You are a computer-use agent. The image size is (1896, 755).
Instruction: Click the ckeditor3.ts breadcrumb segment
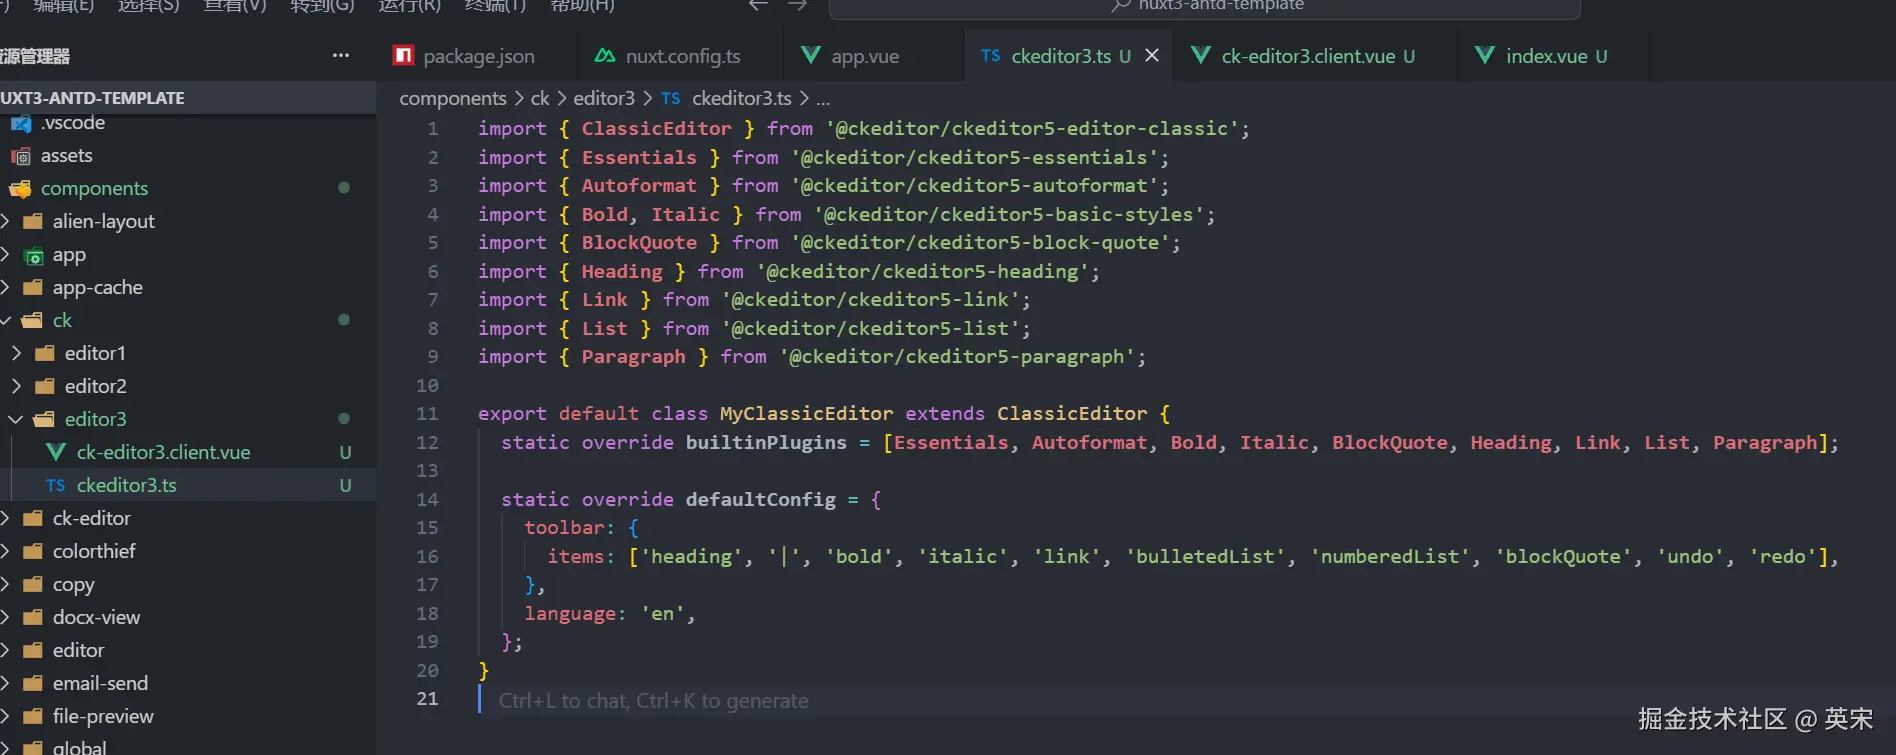(741, 98)
